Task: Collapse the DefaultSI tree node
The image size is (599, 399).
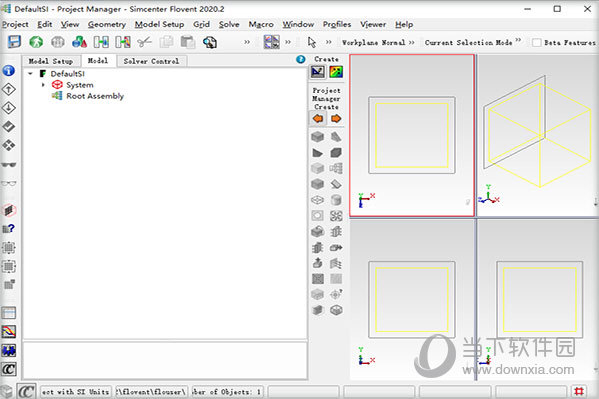Action: point(30,73)
